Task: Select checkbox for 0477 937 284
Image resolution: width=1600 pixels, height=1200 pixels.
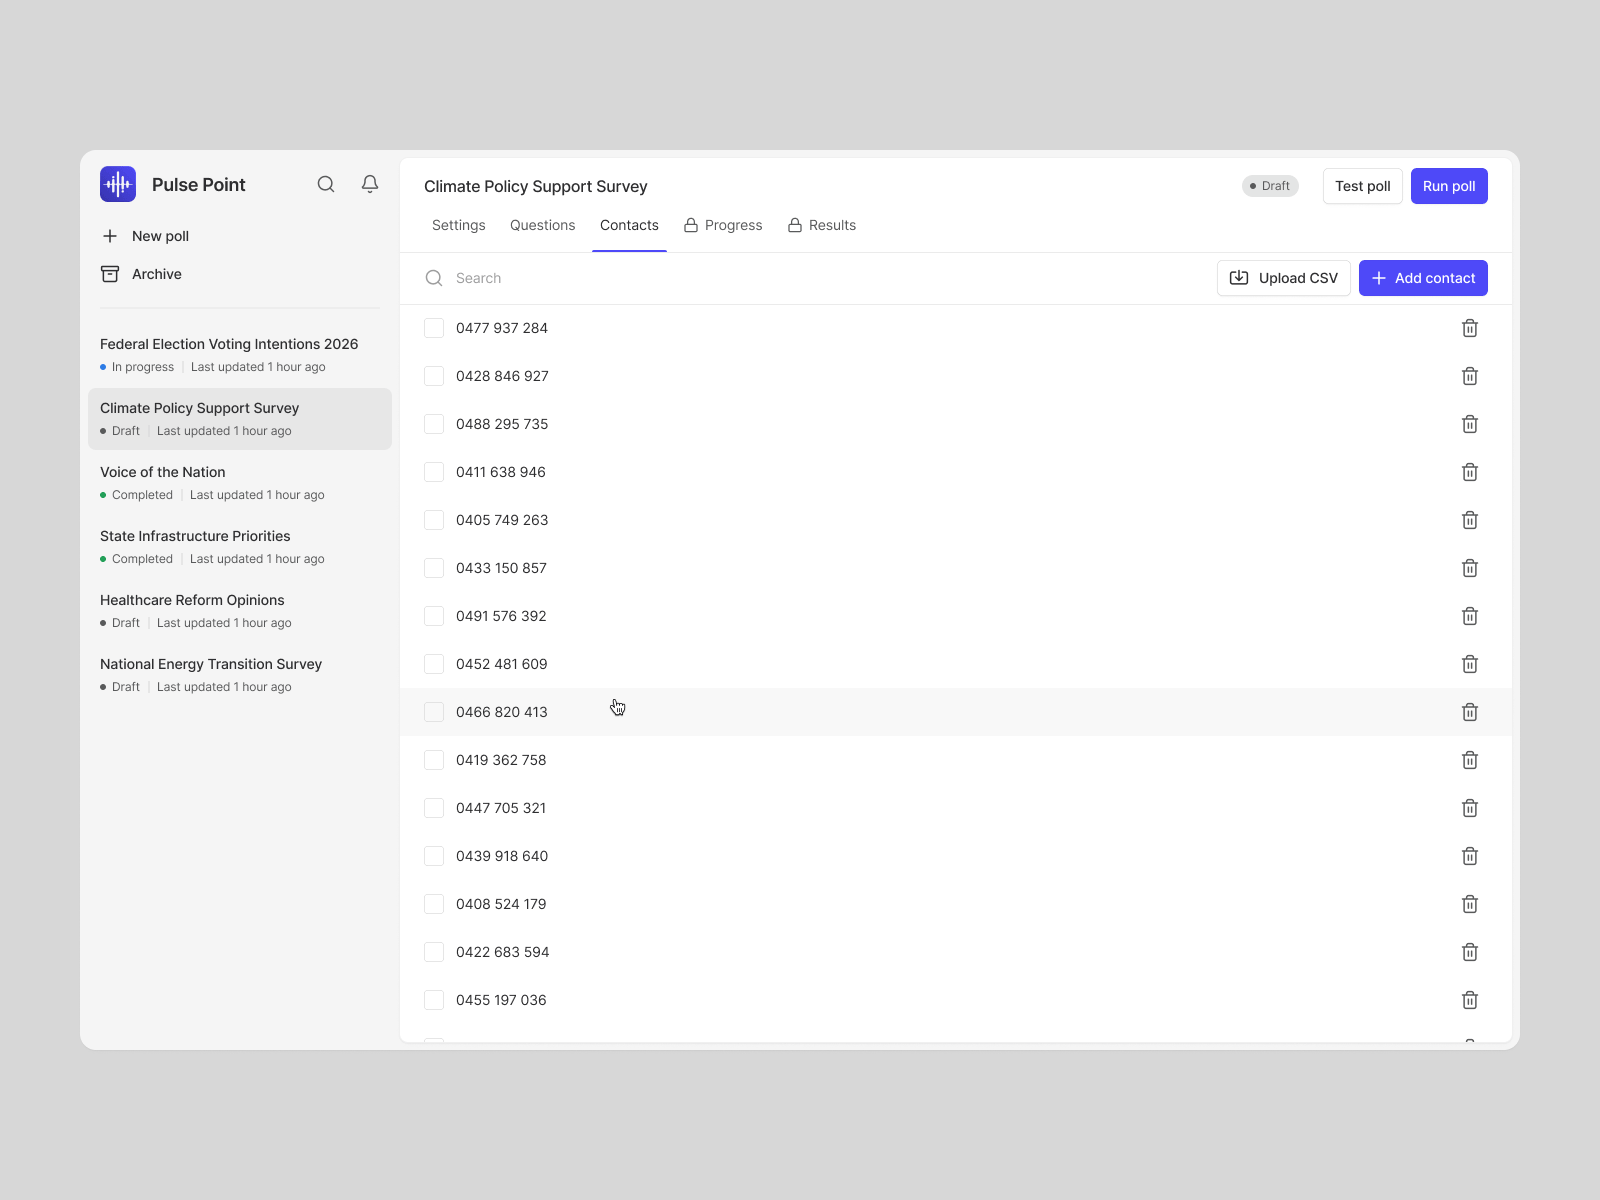Action: pyautogui.click(x=434, y=328)
